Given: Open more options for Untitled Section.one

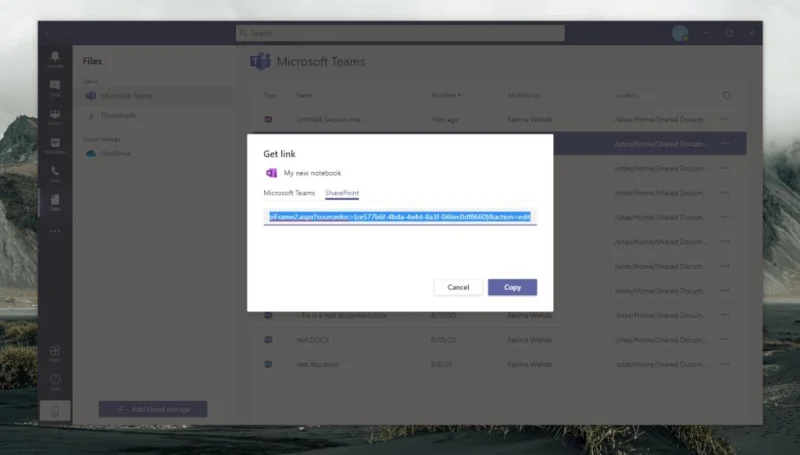Looking at the screenshot, I should (x=725, y=119).
